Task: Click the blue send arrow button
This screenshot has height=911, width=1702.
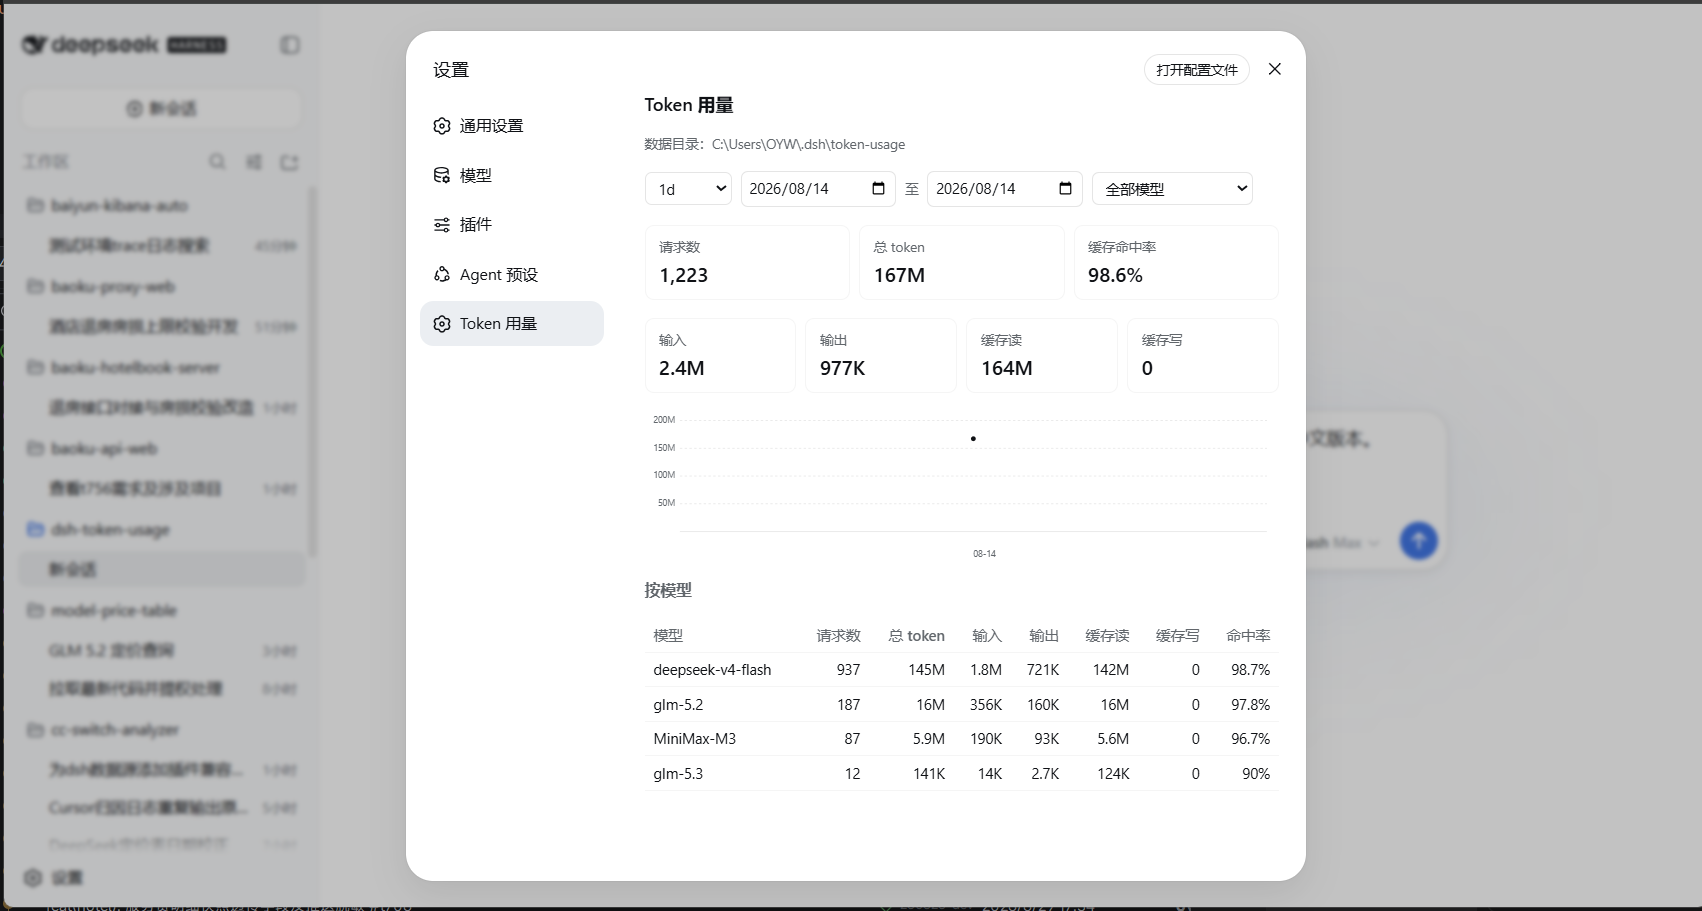Action: click(x=1418, y=541)
